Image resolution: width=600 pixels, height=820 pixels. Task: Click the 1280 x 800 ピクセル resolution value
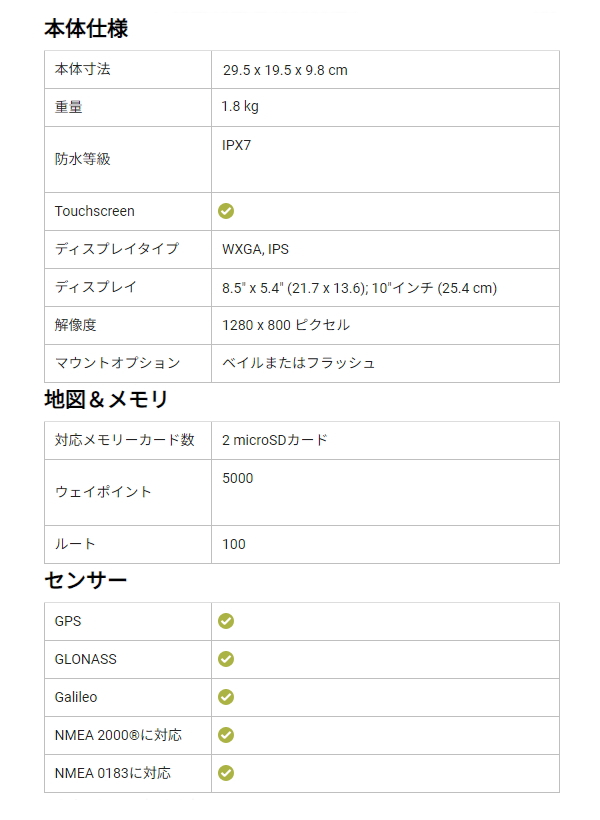pyautogui.click(x=286, y=325)
